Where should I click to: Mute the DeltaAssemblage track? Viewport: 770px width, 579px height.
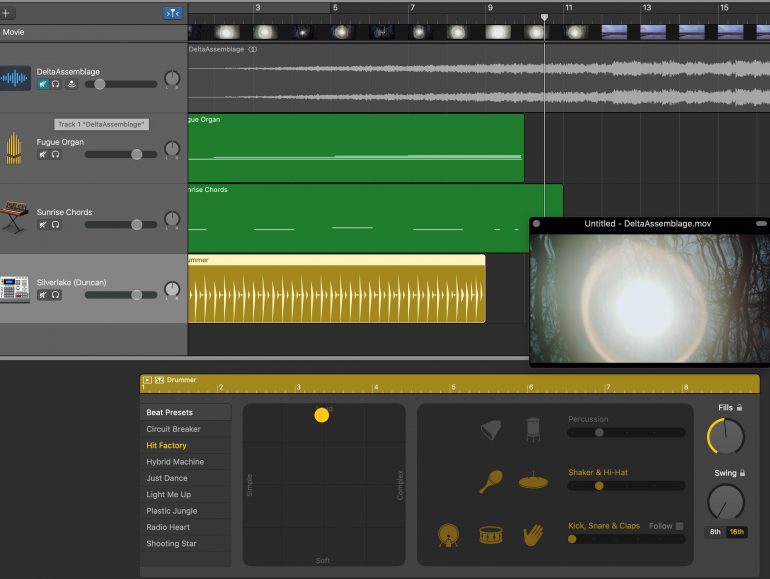(43, 85)
